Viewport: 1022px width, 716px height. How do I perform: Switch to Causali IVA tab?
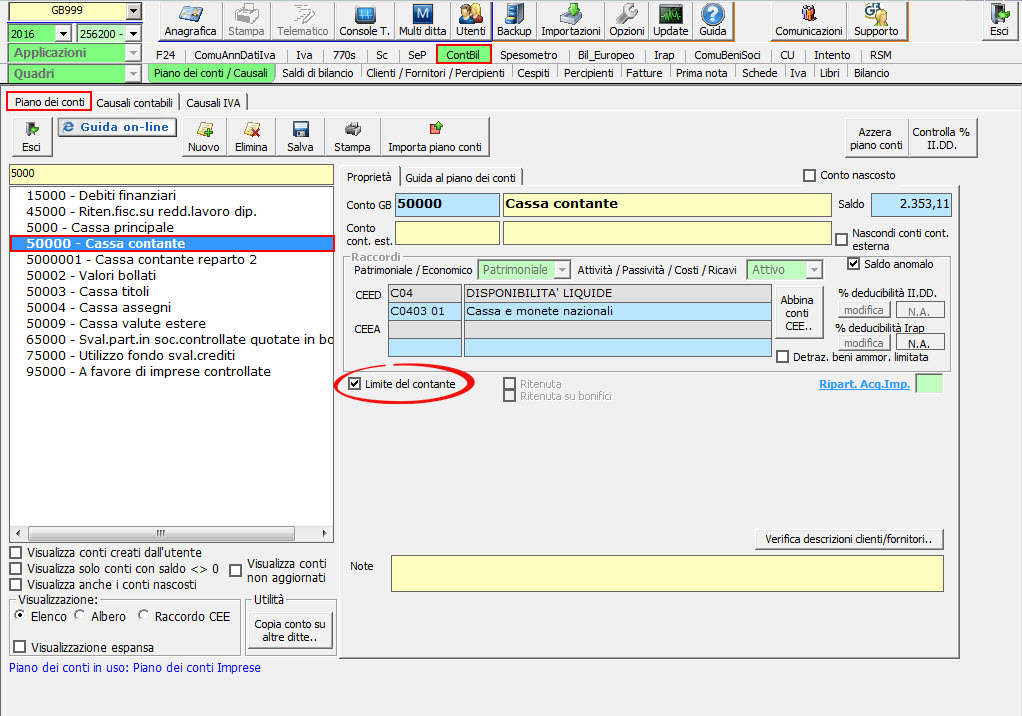pos(213,103)
